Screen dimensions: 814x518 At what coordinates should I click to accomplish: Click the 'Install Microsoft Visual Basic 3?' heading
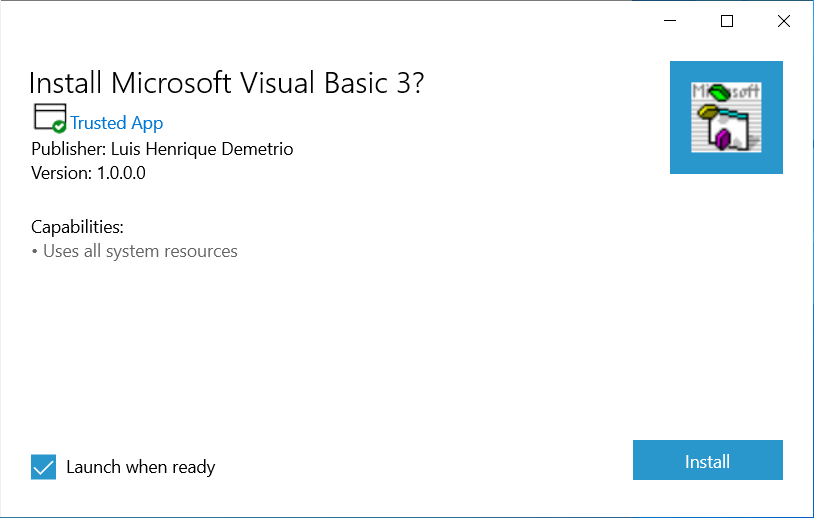(x=227, y=83)
